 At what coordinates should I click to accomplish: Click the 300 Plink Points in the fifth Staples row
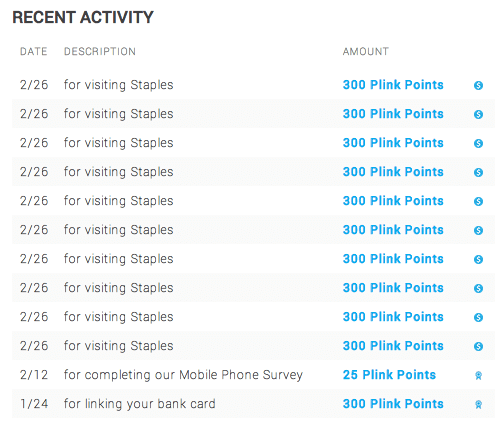(393, 201)
